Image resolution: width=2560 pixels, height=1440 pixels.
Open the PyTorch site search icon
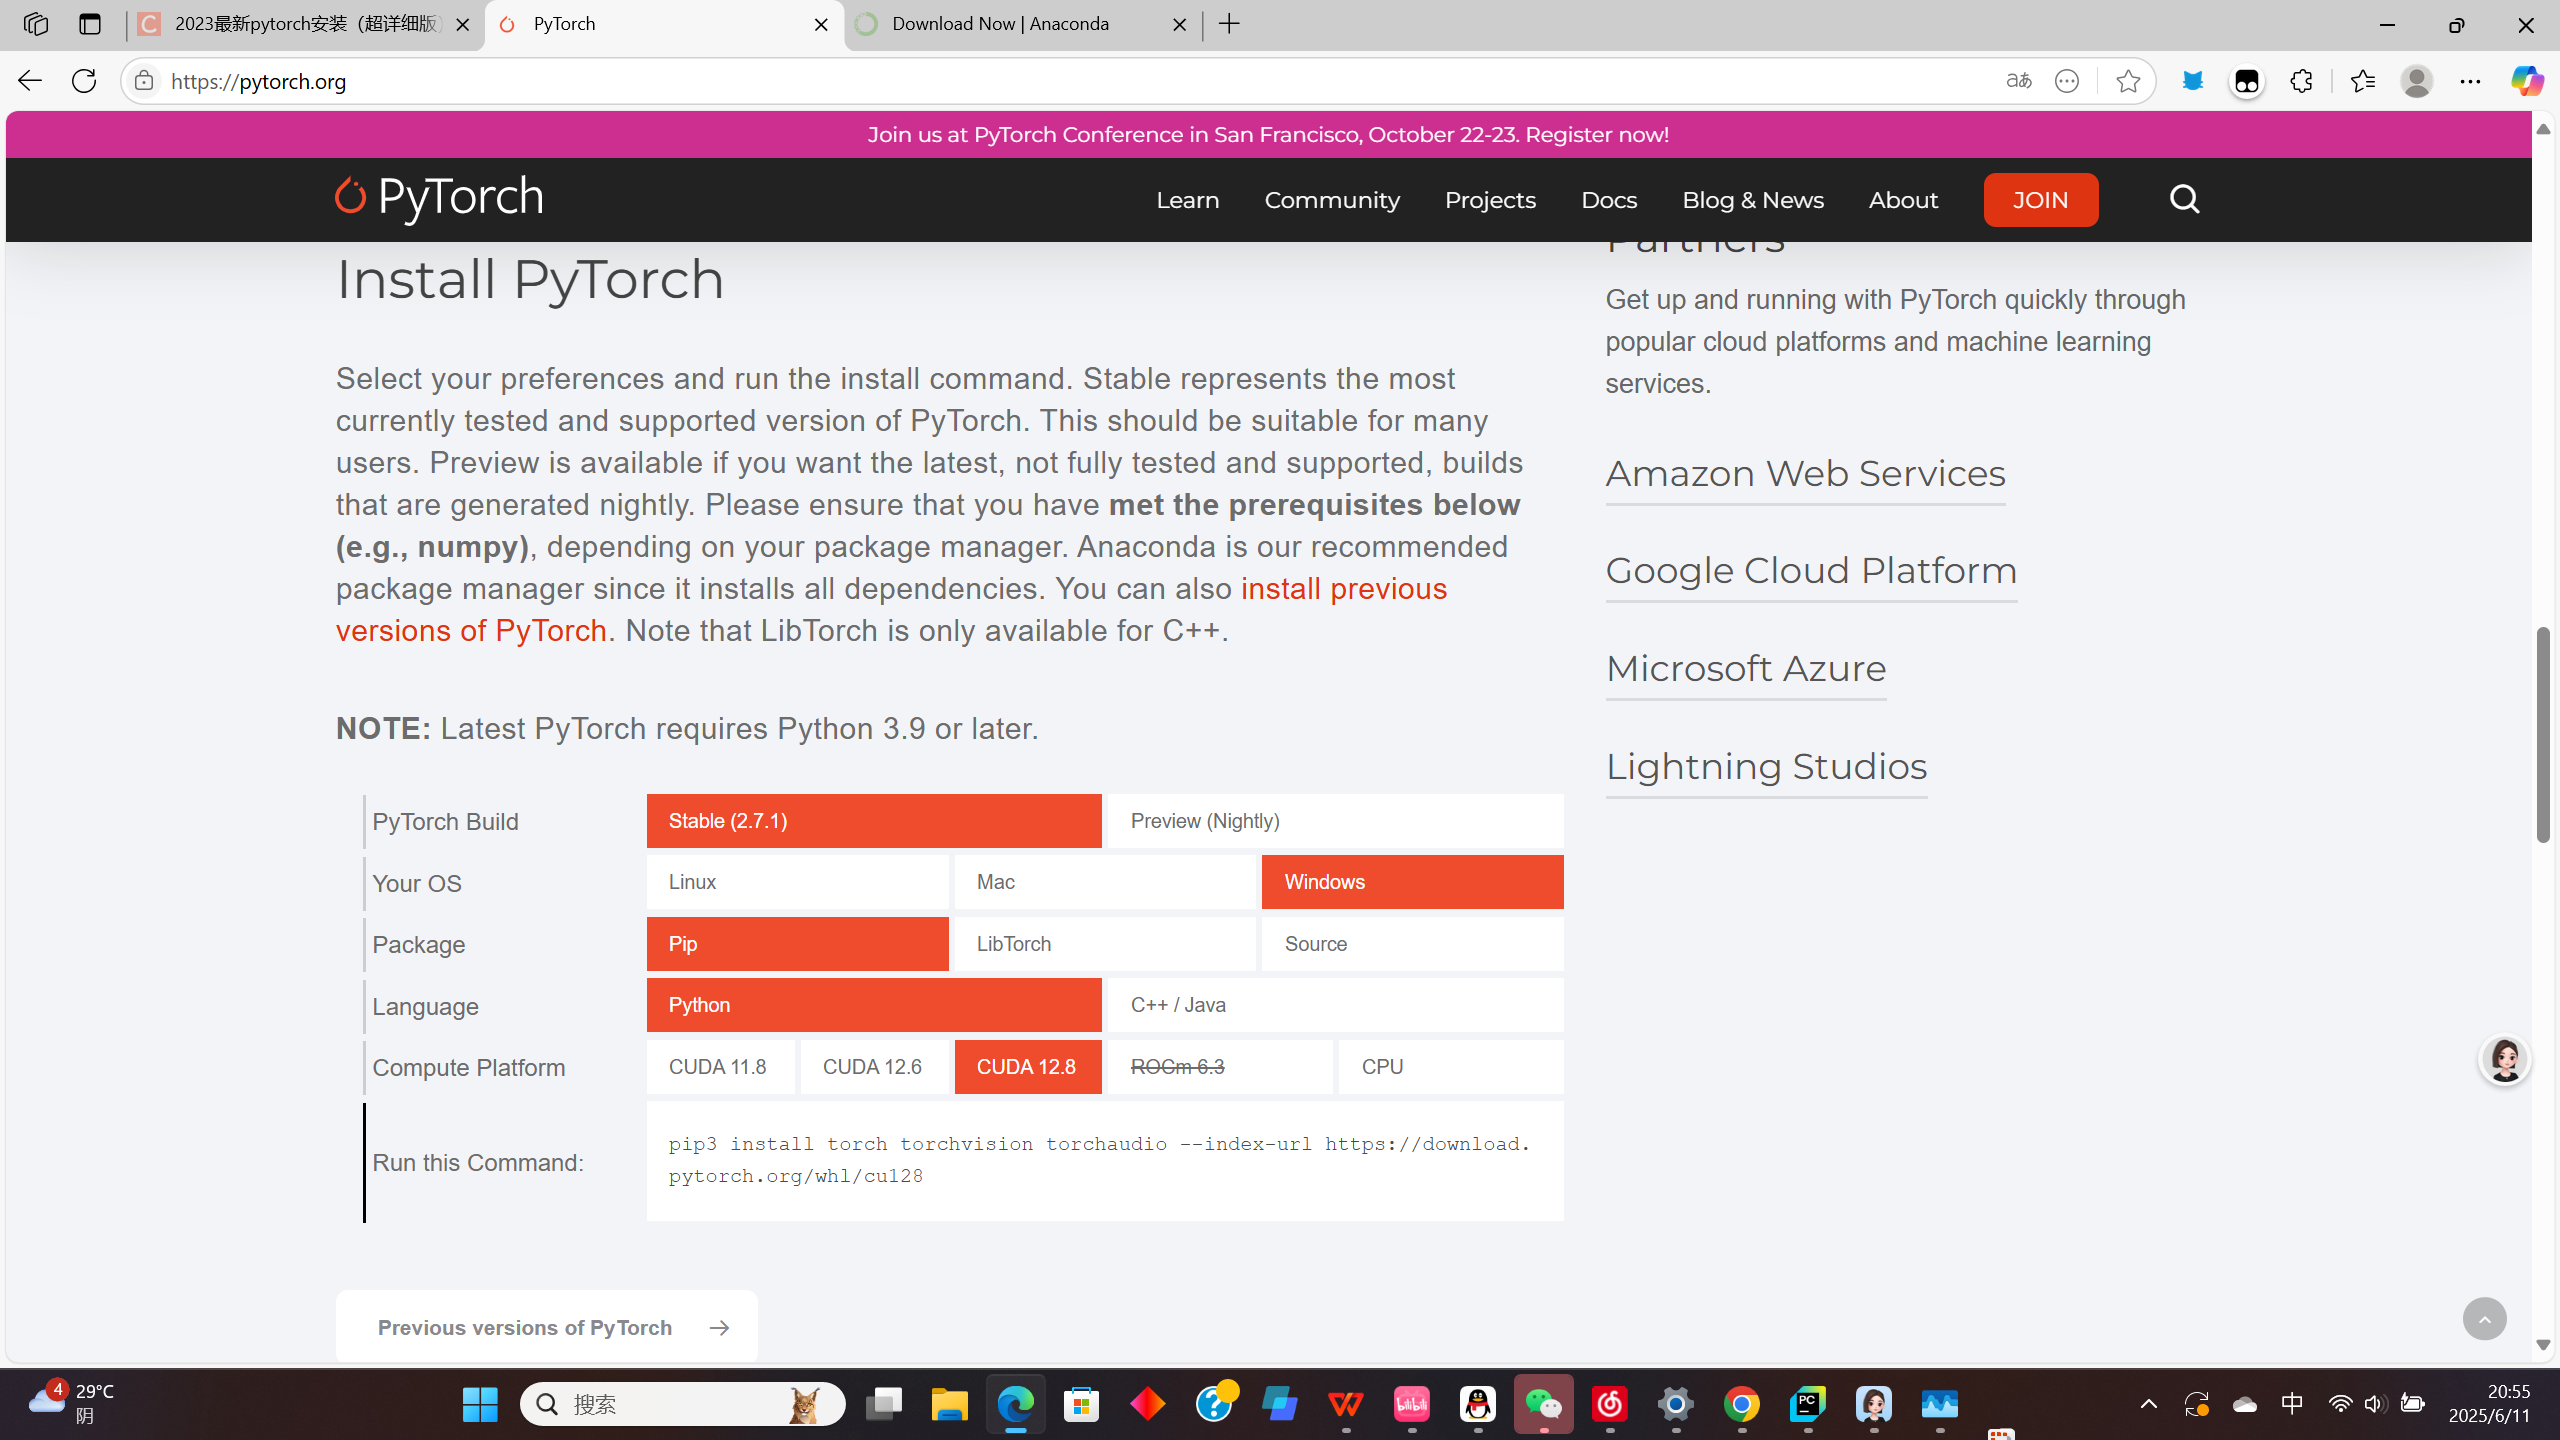(2184, 199)
